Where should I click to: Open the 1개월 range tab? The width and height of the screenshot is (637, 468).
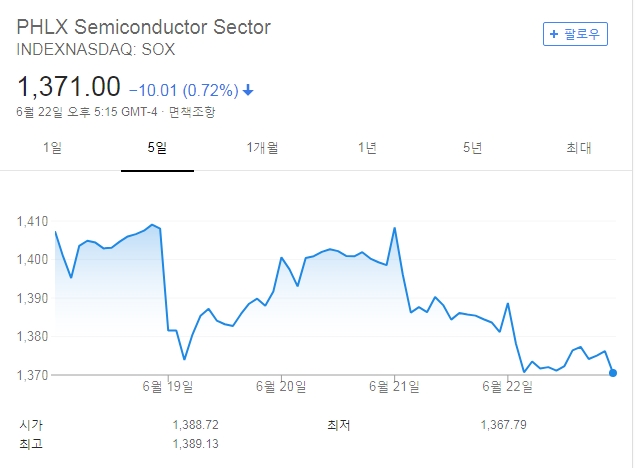262,148
